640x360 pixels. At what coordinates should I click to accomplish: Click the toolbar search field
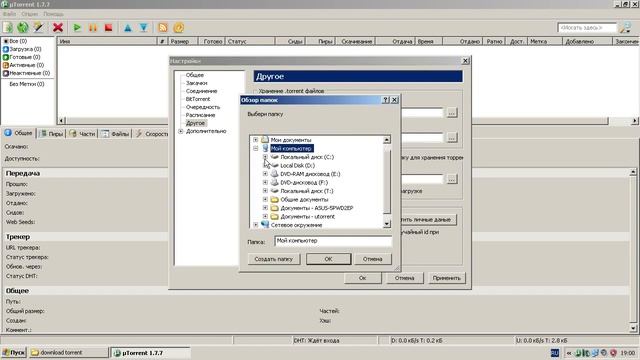pos(587,27)
